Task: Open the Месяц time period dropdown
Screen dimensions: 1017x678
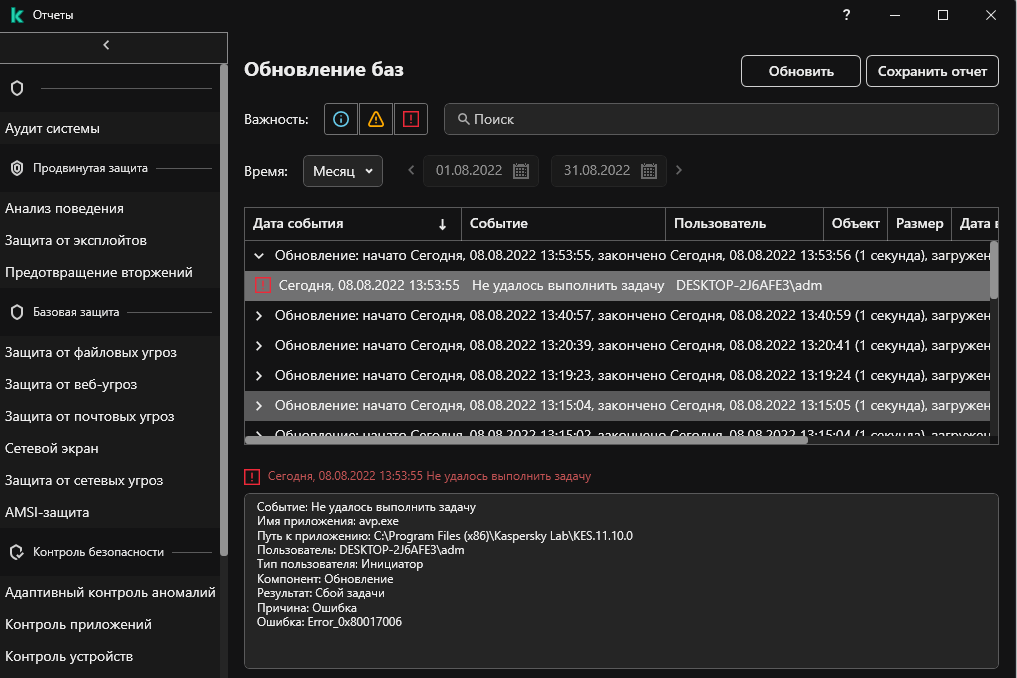Action: [343, 171]
